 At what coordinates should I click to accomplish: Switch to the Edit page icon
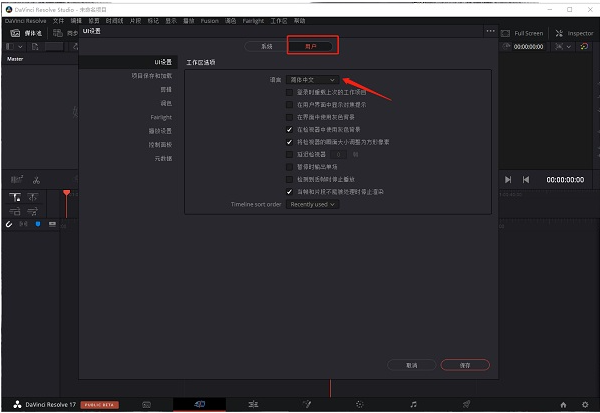click(253, 404)
